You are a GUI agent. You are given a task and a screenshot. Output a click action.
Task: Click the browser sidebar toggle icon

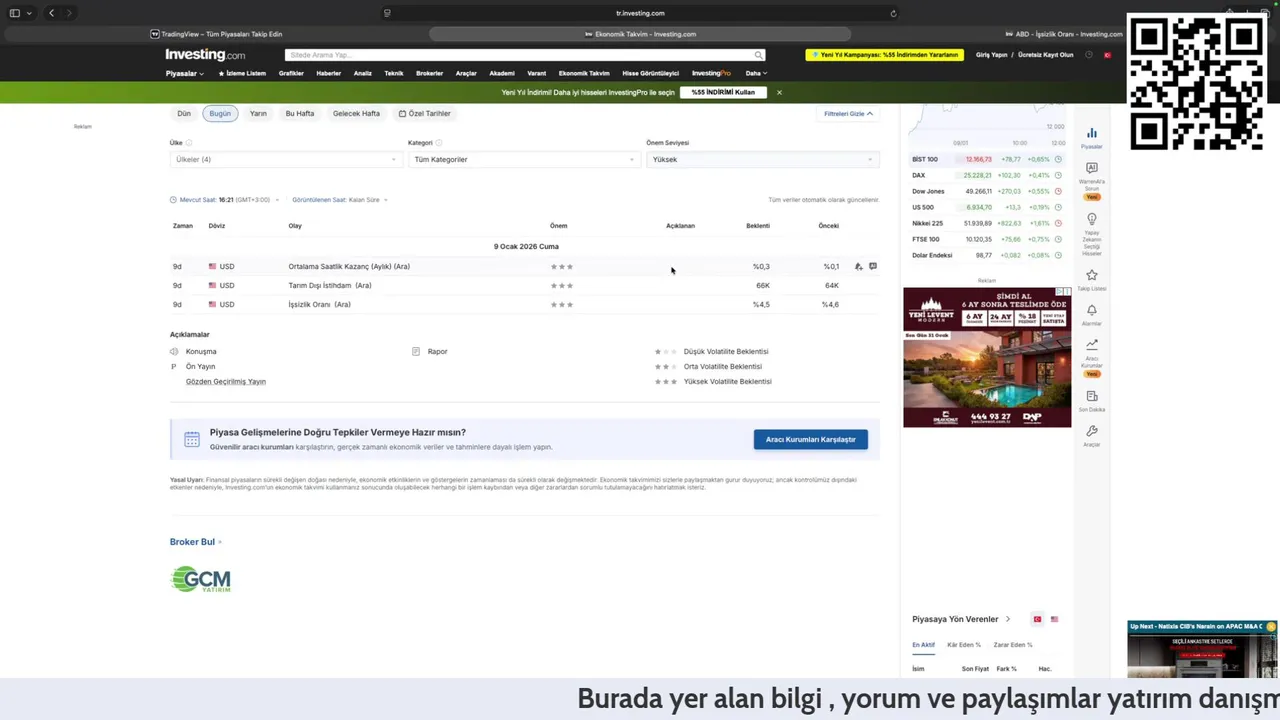tap(14, 13)
